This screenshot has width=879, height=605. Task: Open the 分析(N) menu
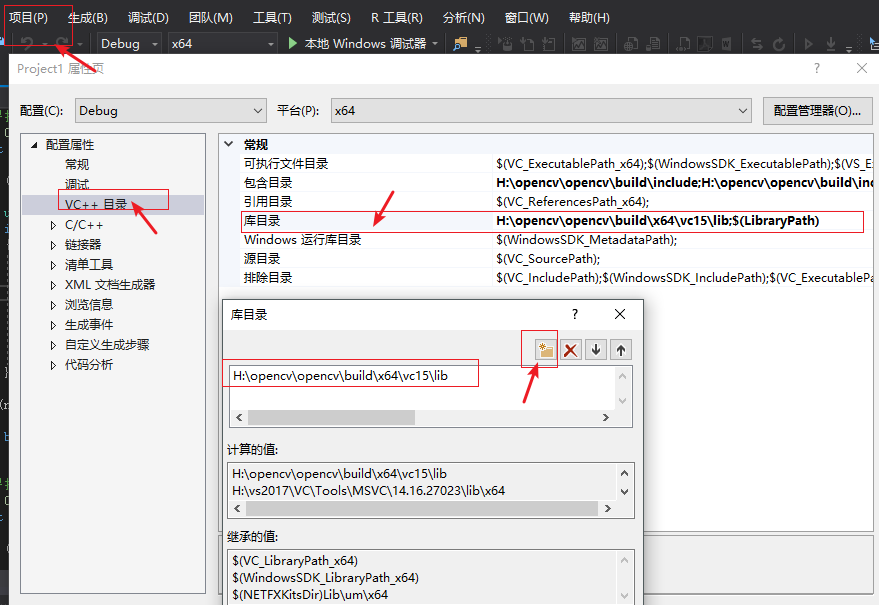click(x=463, y=17)
